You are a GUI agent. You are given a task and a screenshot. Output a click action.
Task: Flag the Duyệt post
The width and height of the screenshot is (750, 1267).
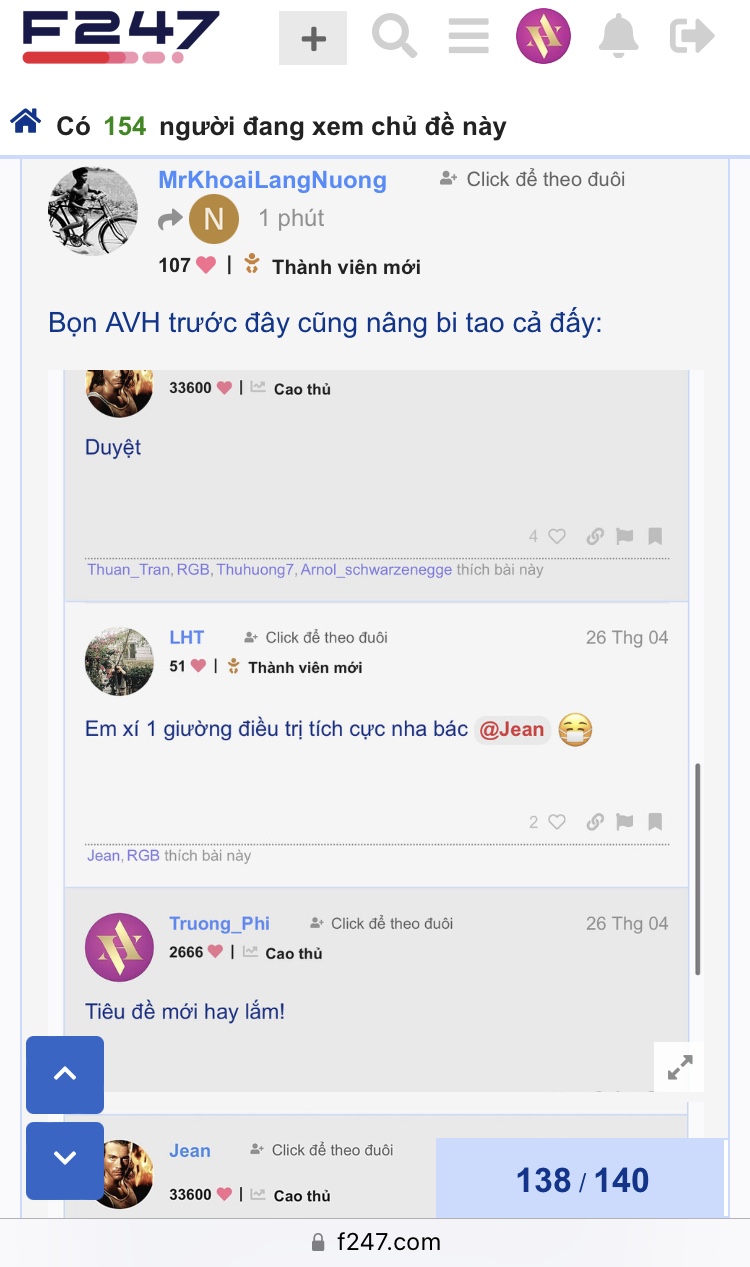pyautogui.click(x=625, y=536)
